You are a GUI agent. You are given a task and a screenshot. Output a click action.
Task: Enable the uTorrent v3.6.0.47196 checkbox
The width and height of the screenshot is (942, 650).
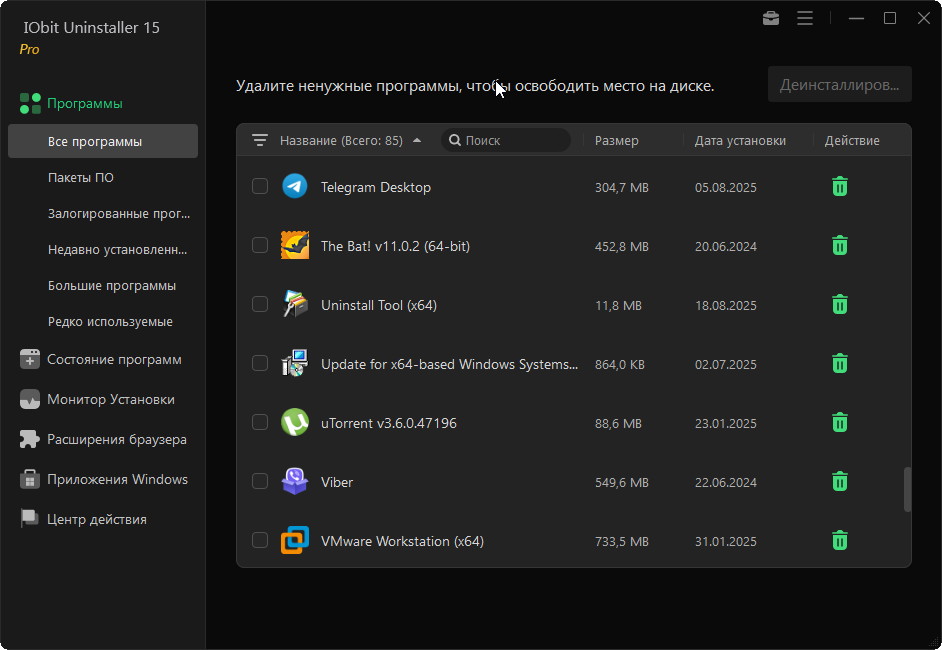(x=260, y=422)
